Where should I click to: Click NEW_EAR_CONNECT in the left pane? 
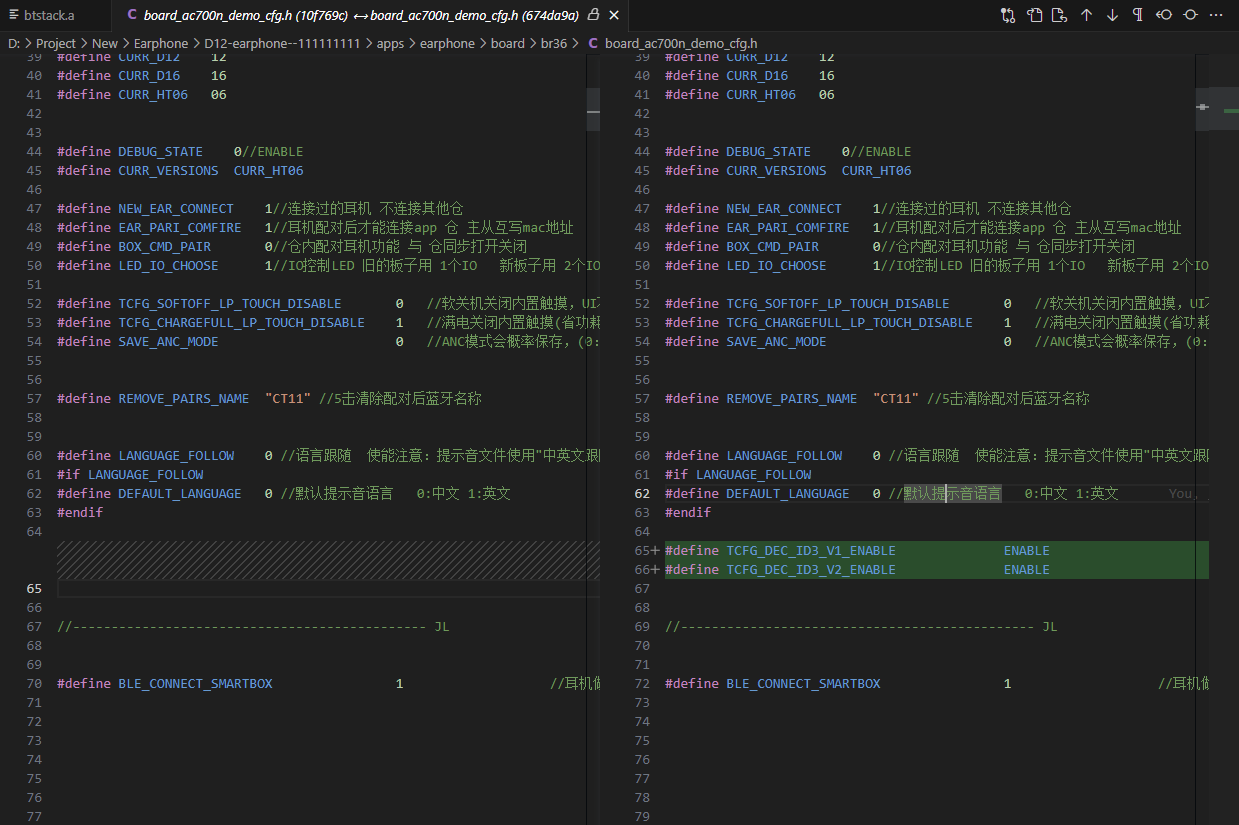pos(176,209)
